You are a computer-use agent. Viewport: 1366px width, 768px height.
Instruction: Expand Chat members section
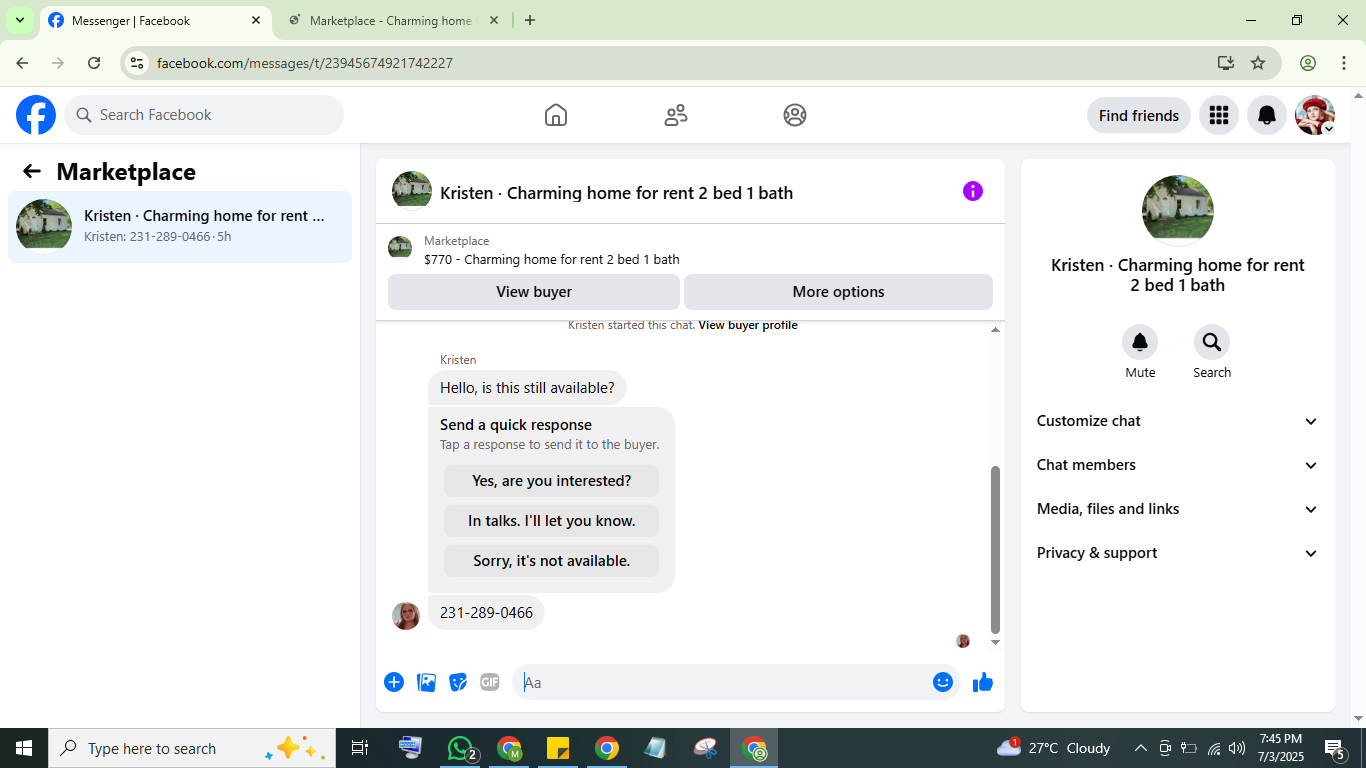[x=1178, y=465]
